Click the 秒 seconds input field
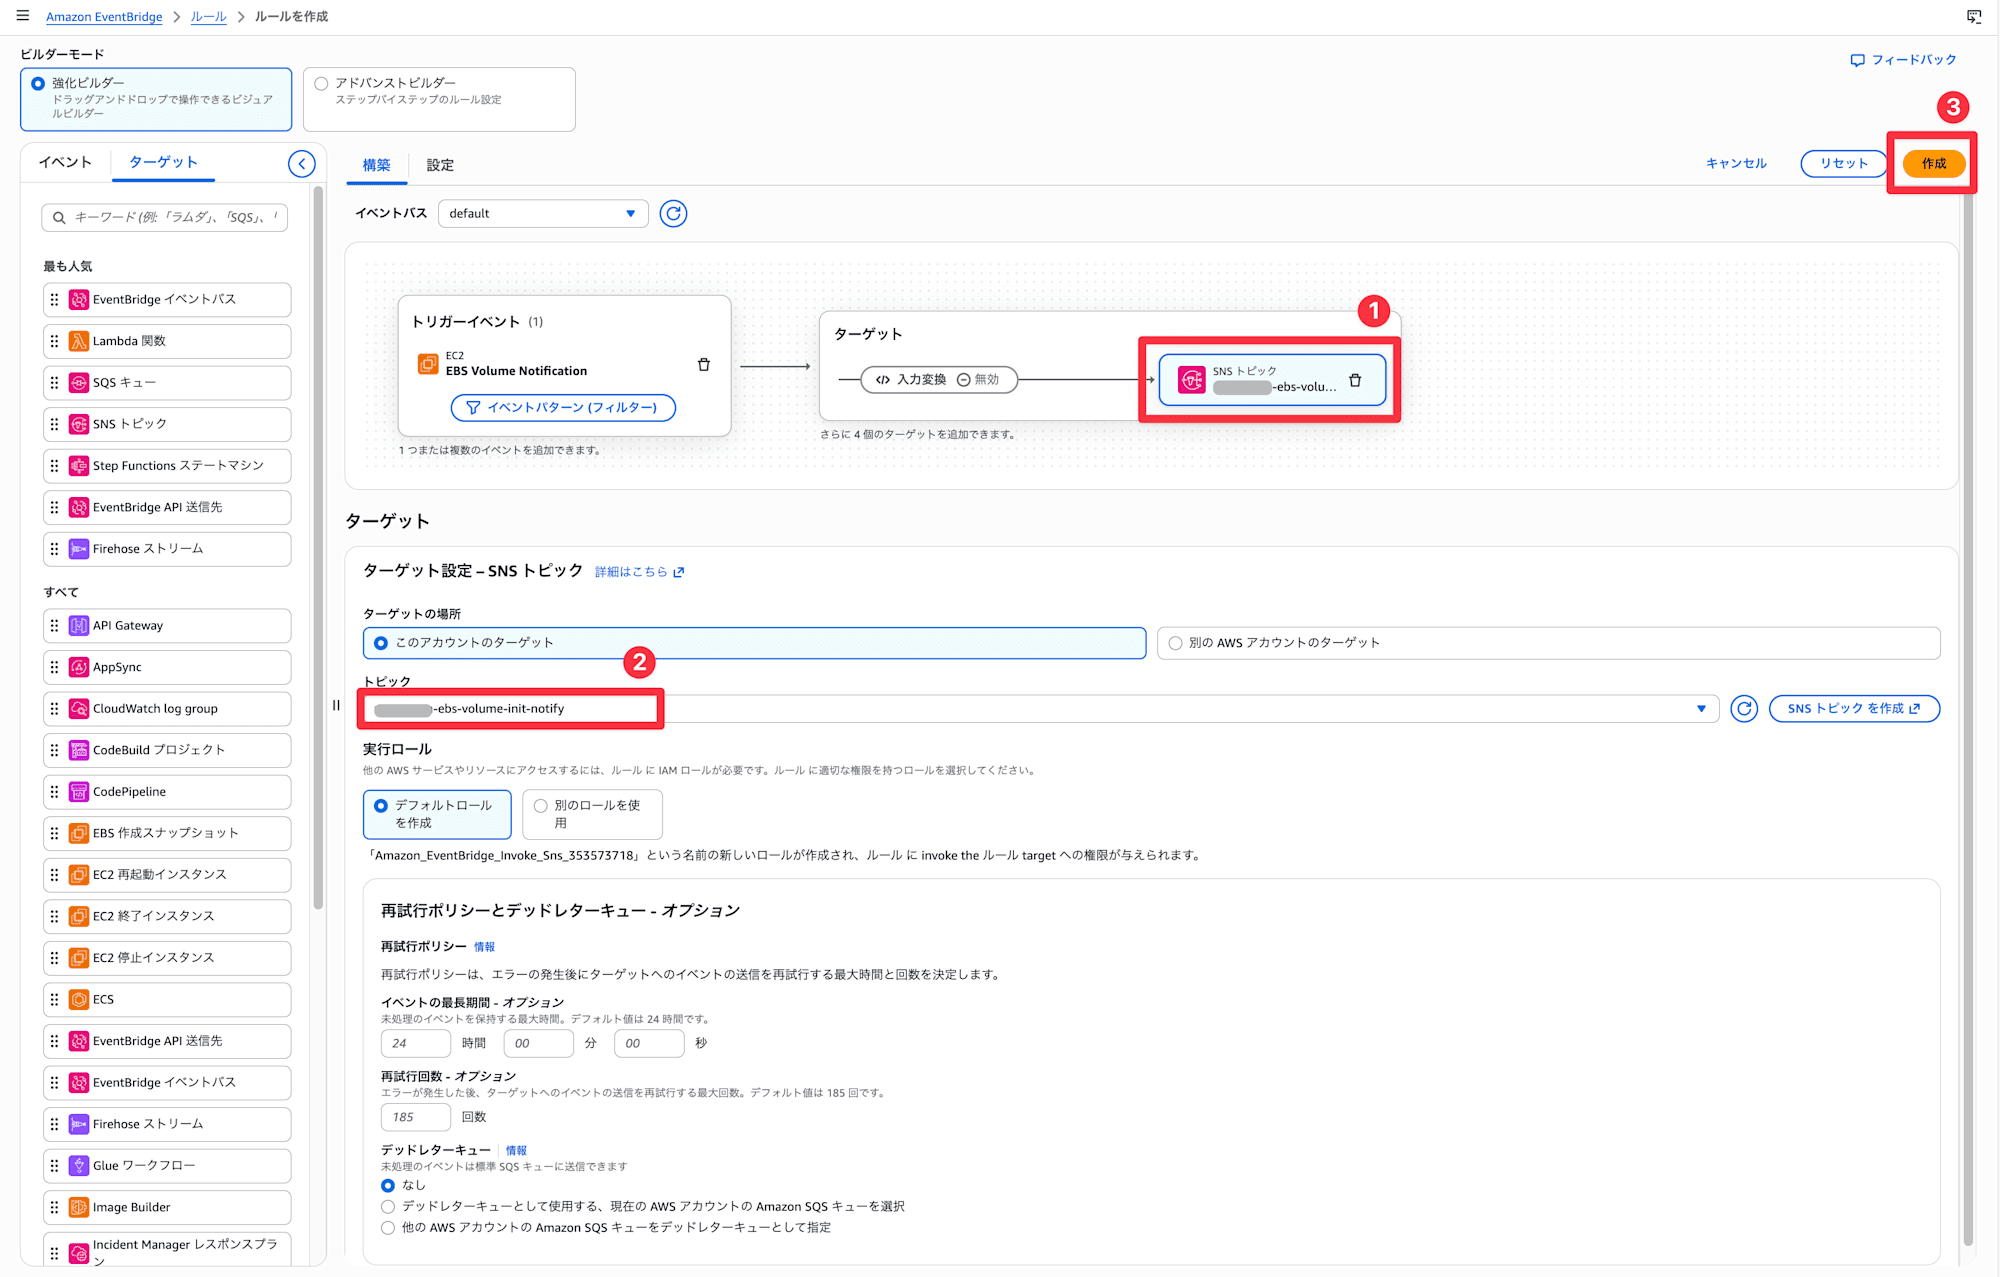The width and height of the screenshot is (2000, 1277). coord(649,1043)
